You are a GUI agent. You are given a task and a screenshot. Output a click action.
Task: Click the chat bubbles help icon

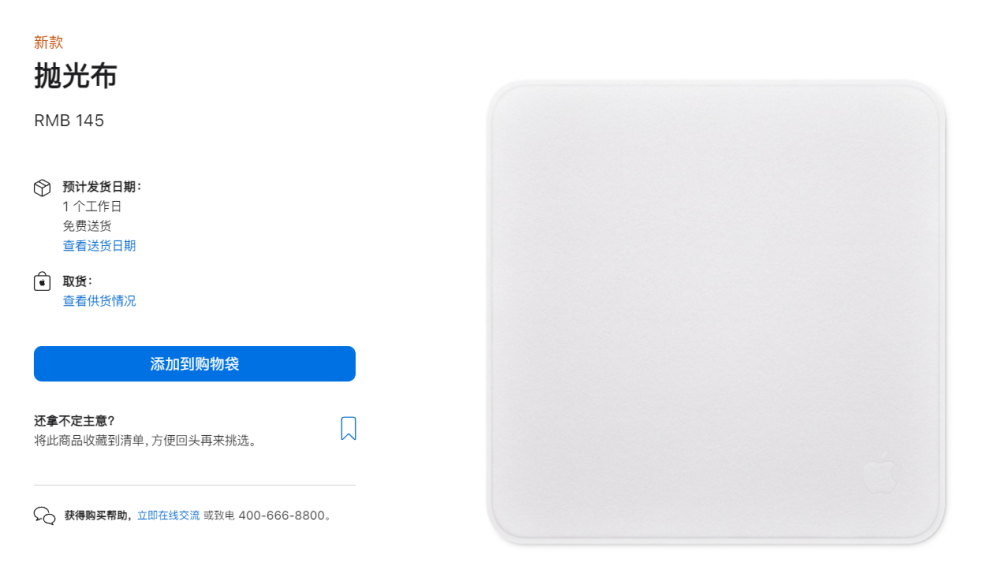pos(45,516)
